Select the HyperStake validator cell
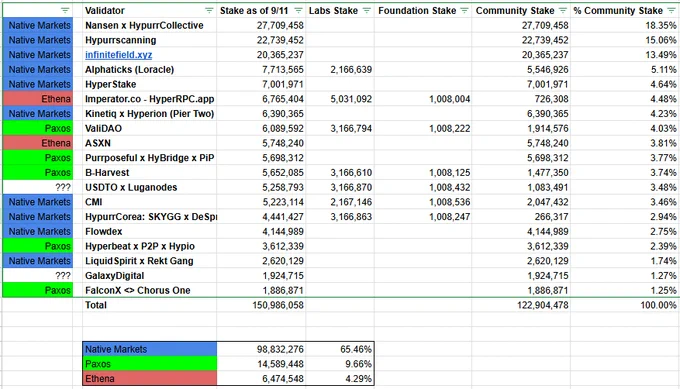Screen dimensions: 680x389 (150, 85)
